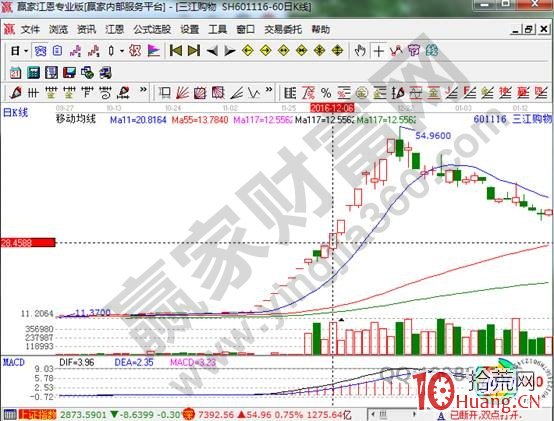This screenshot has width=554, height=421.
Task: Open the calendar 21 icon
Action: point(15,73)
